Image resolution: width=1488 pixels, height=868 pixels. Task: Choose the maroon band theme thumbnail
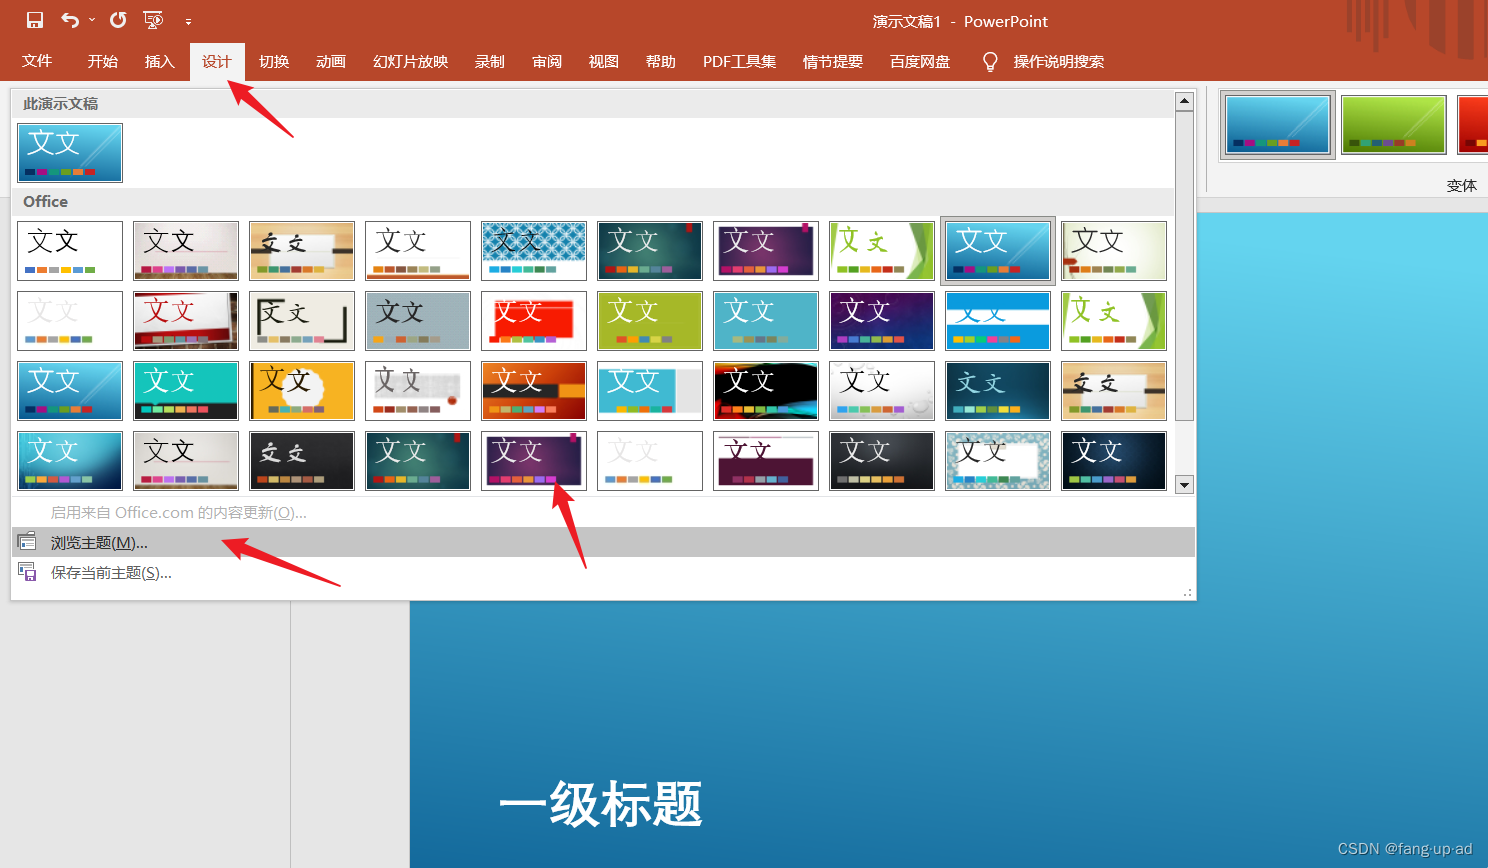(766, 461)
